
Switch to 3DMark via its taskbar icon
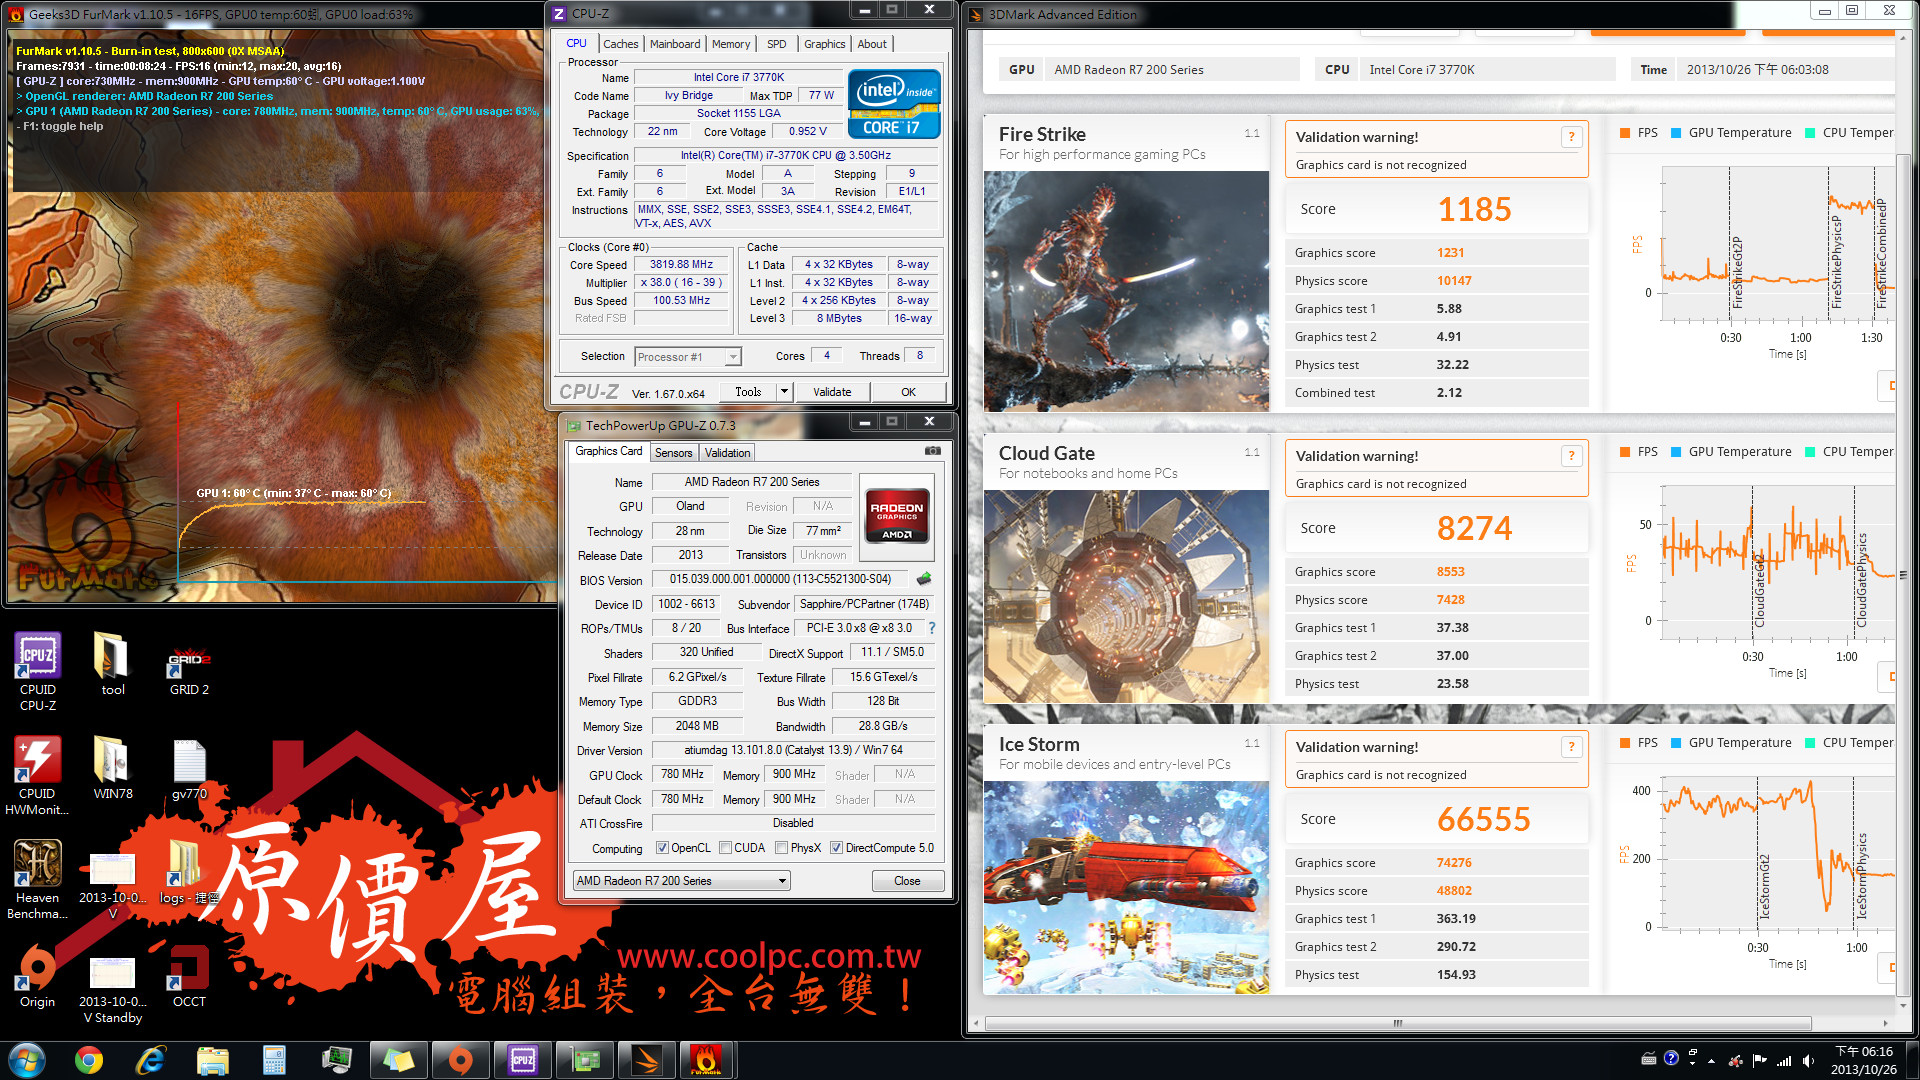point(645,1060)
